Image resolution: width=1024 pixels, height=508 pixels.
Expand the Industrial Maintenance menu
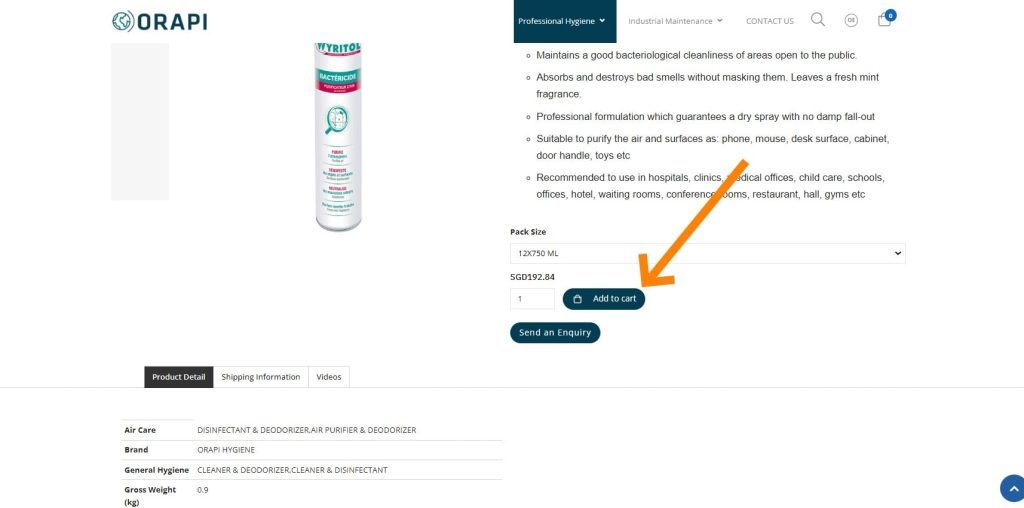point(675,21)
